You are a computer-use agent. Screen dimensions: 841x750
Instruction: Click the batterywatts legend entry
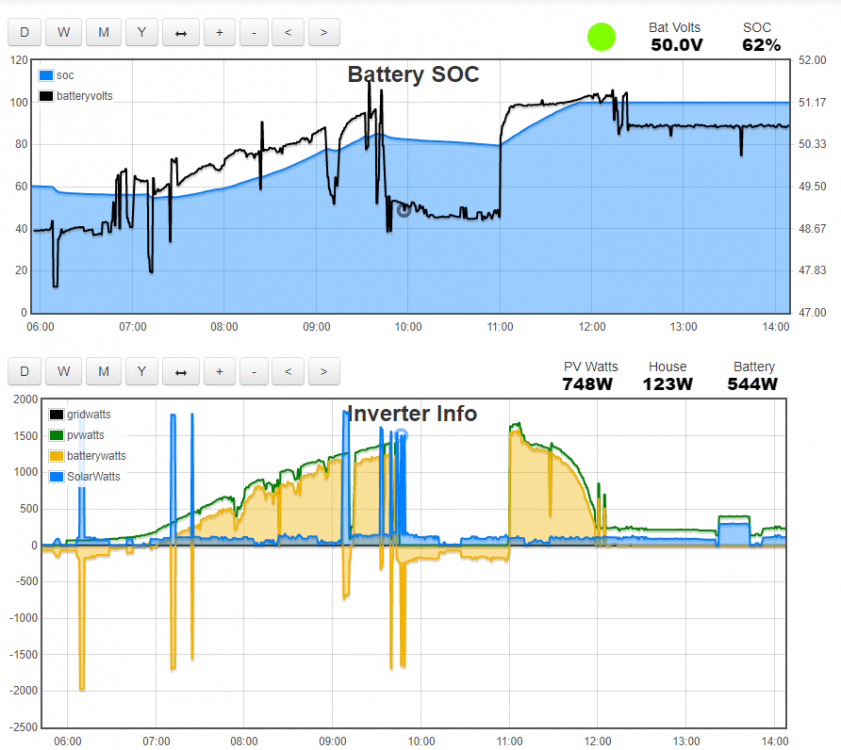coord(88,456)
